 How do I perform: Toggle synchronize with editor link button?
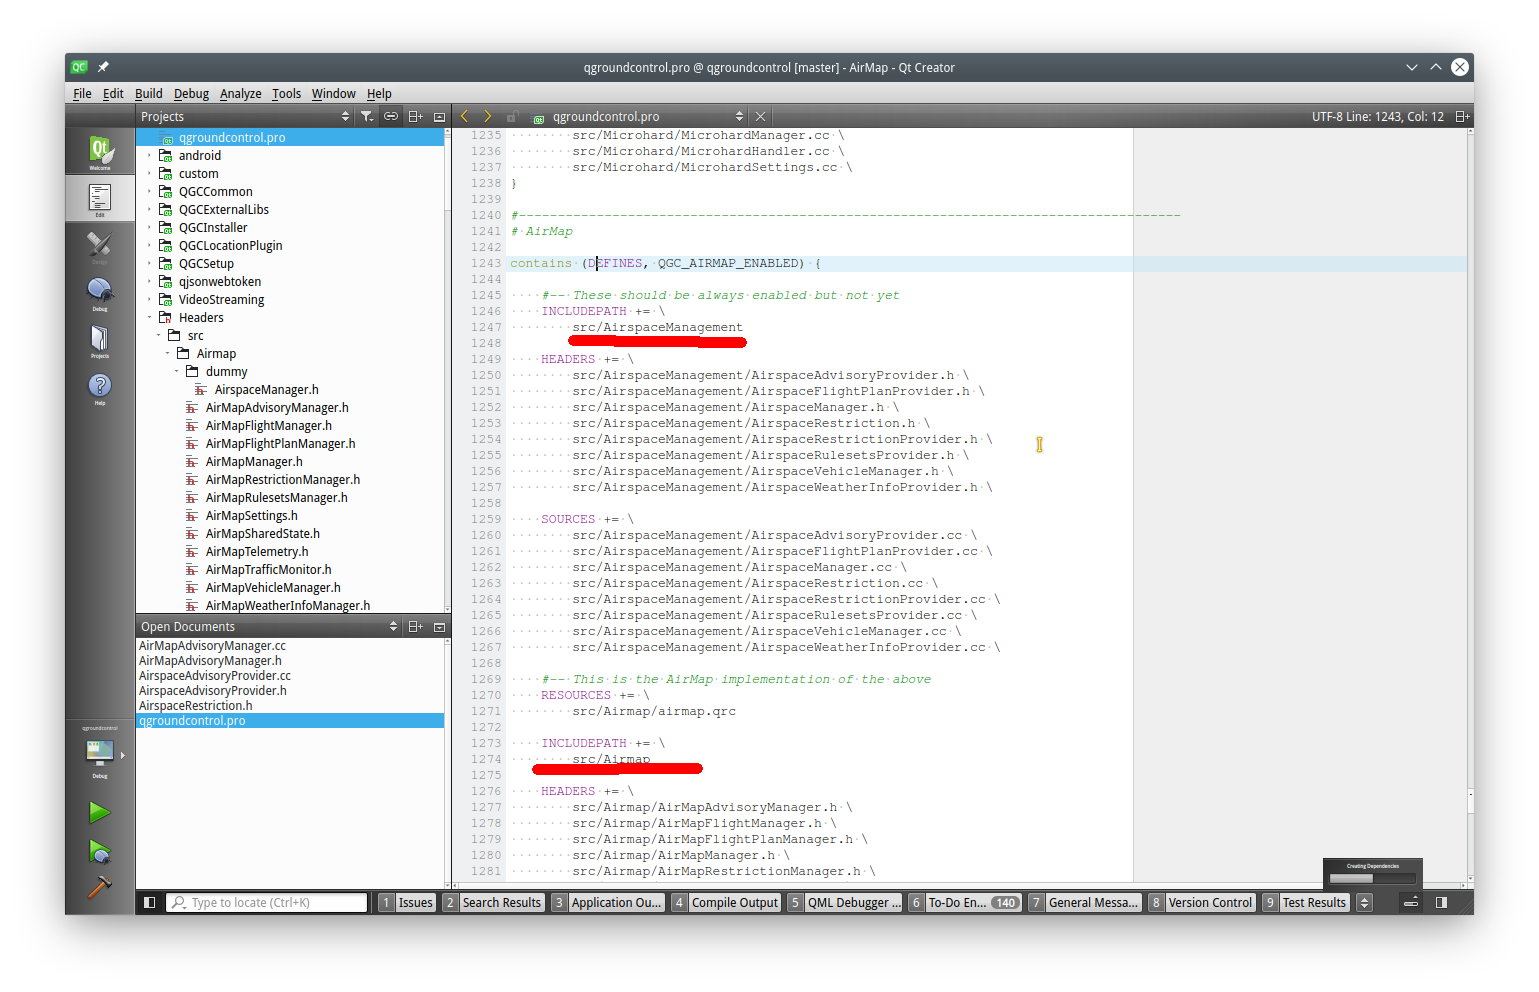391,117
